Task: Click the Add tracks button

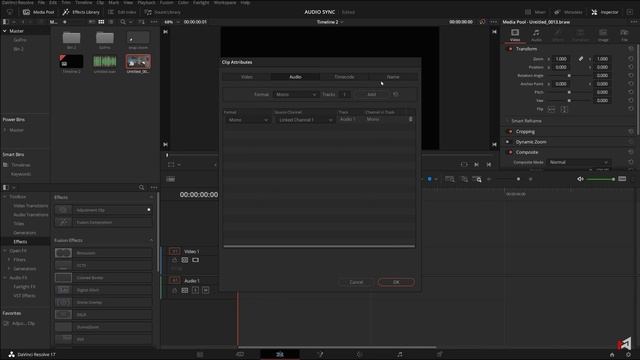Action: 371,94
